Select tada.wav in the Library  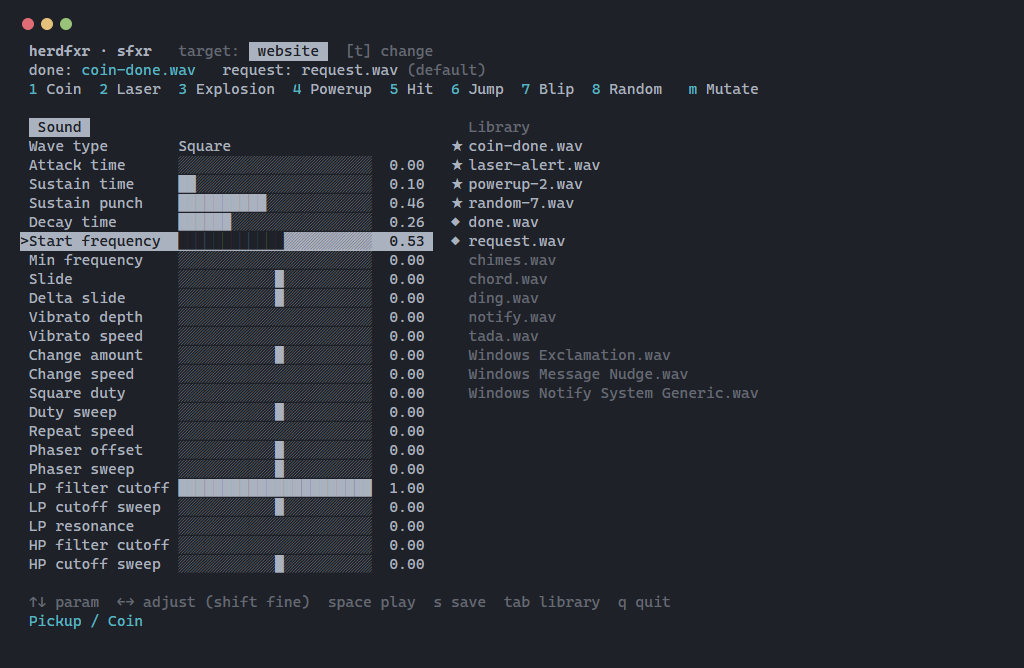pos(504,336)
